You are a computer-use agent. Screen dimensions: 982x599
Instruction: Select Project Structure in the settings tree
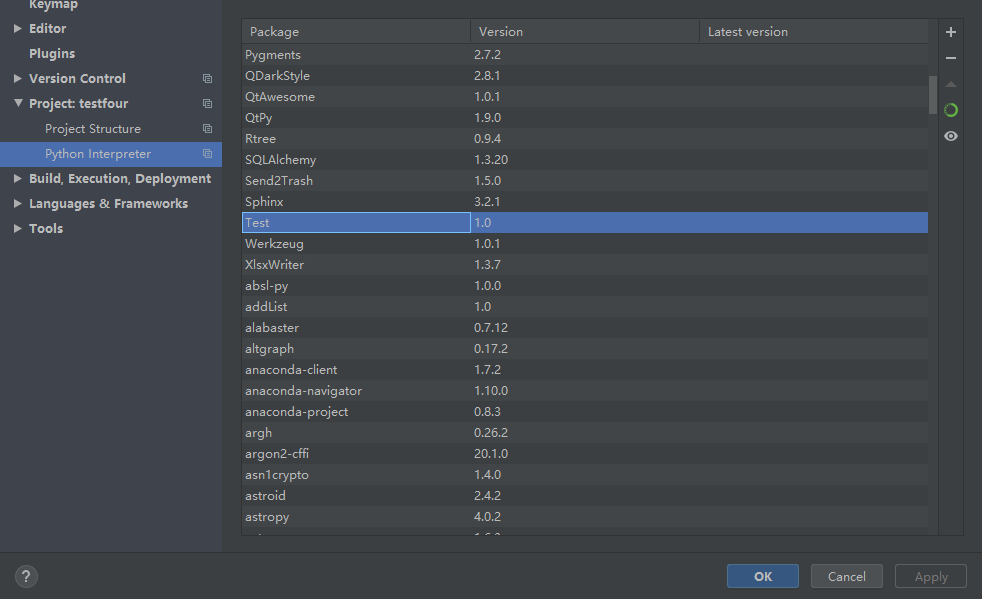pos(93,129)
